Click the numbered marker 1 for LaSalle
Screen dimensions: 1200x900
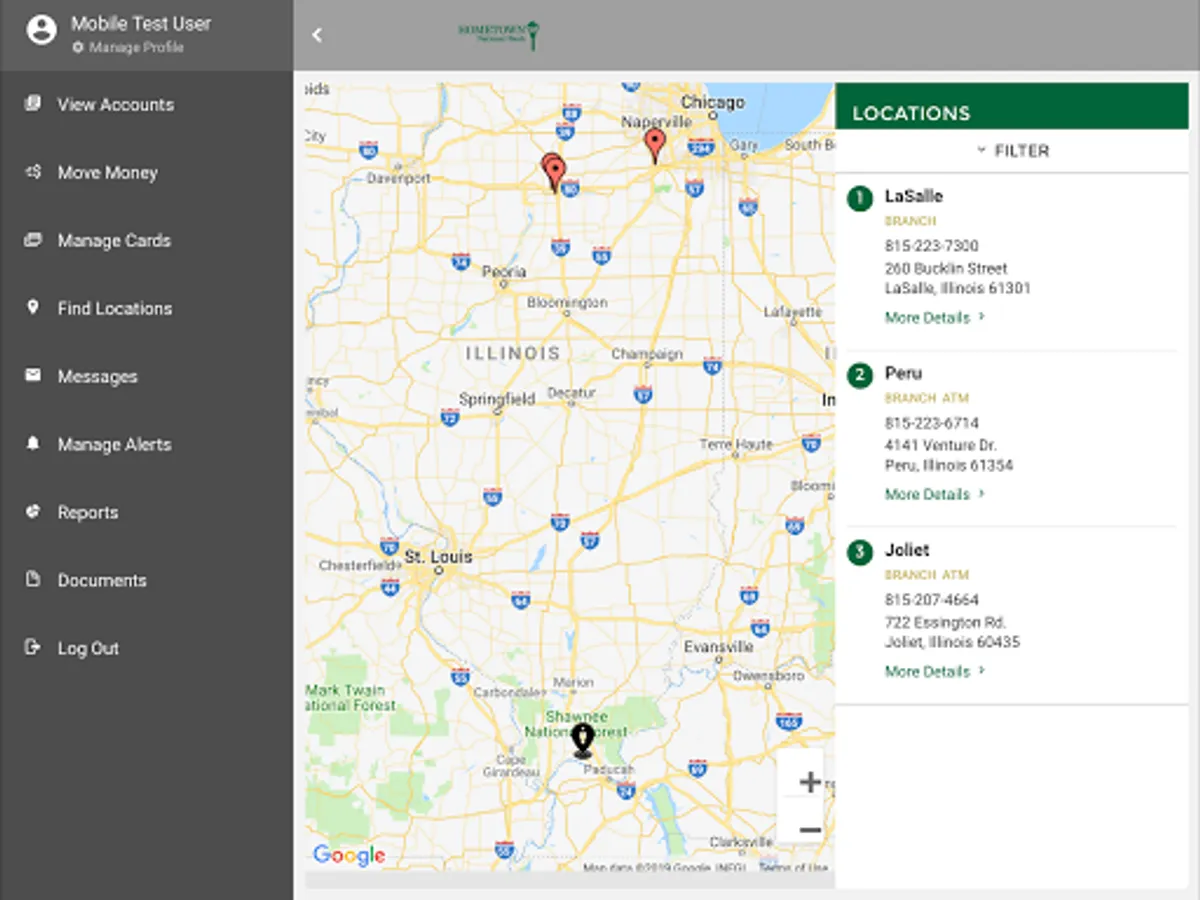(860, 198)
